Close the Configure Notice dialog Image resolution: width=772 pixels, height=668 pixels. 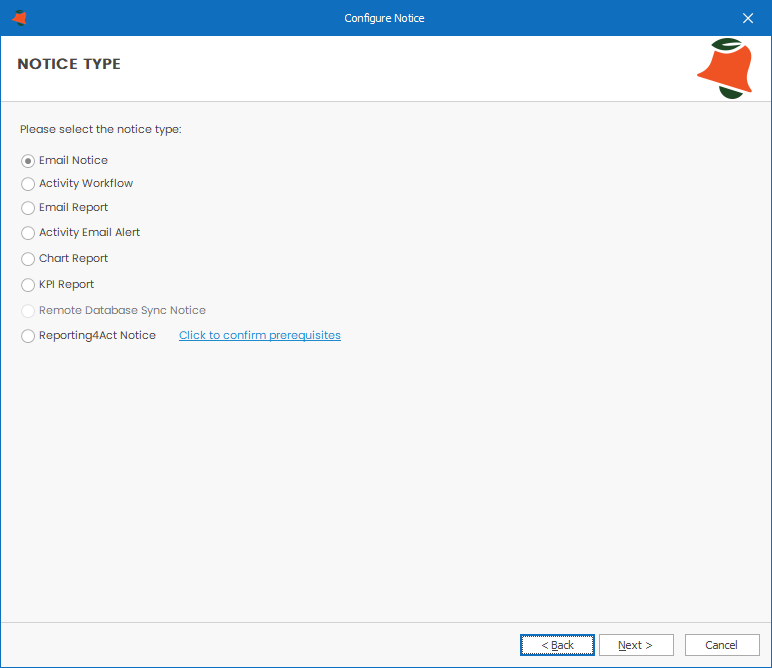tap(747, 18)
